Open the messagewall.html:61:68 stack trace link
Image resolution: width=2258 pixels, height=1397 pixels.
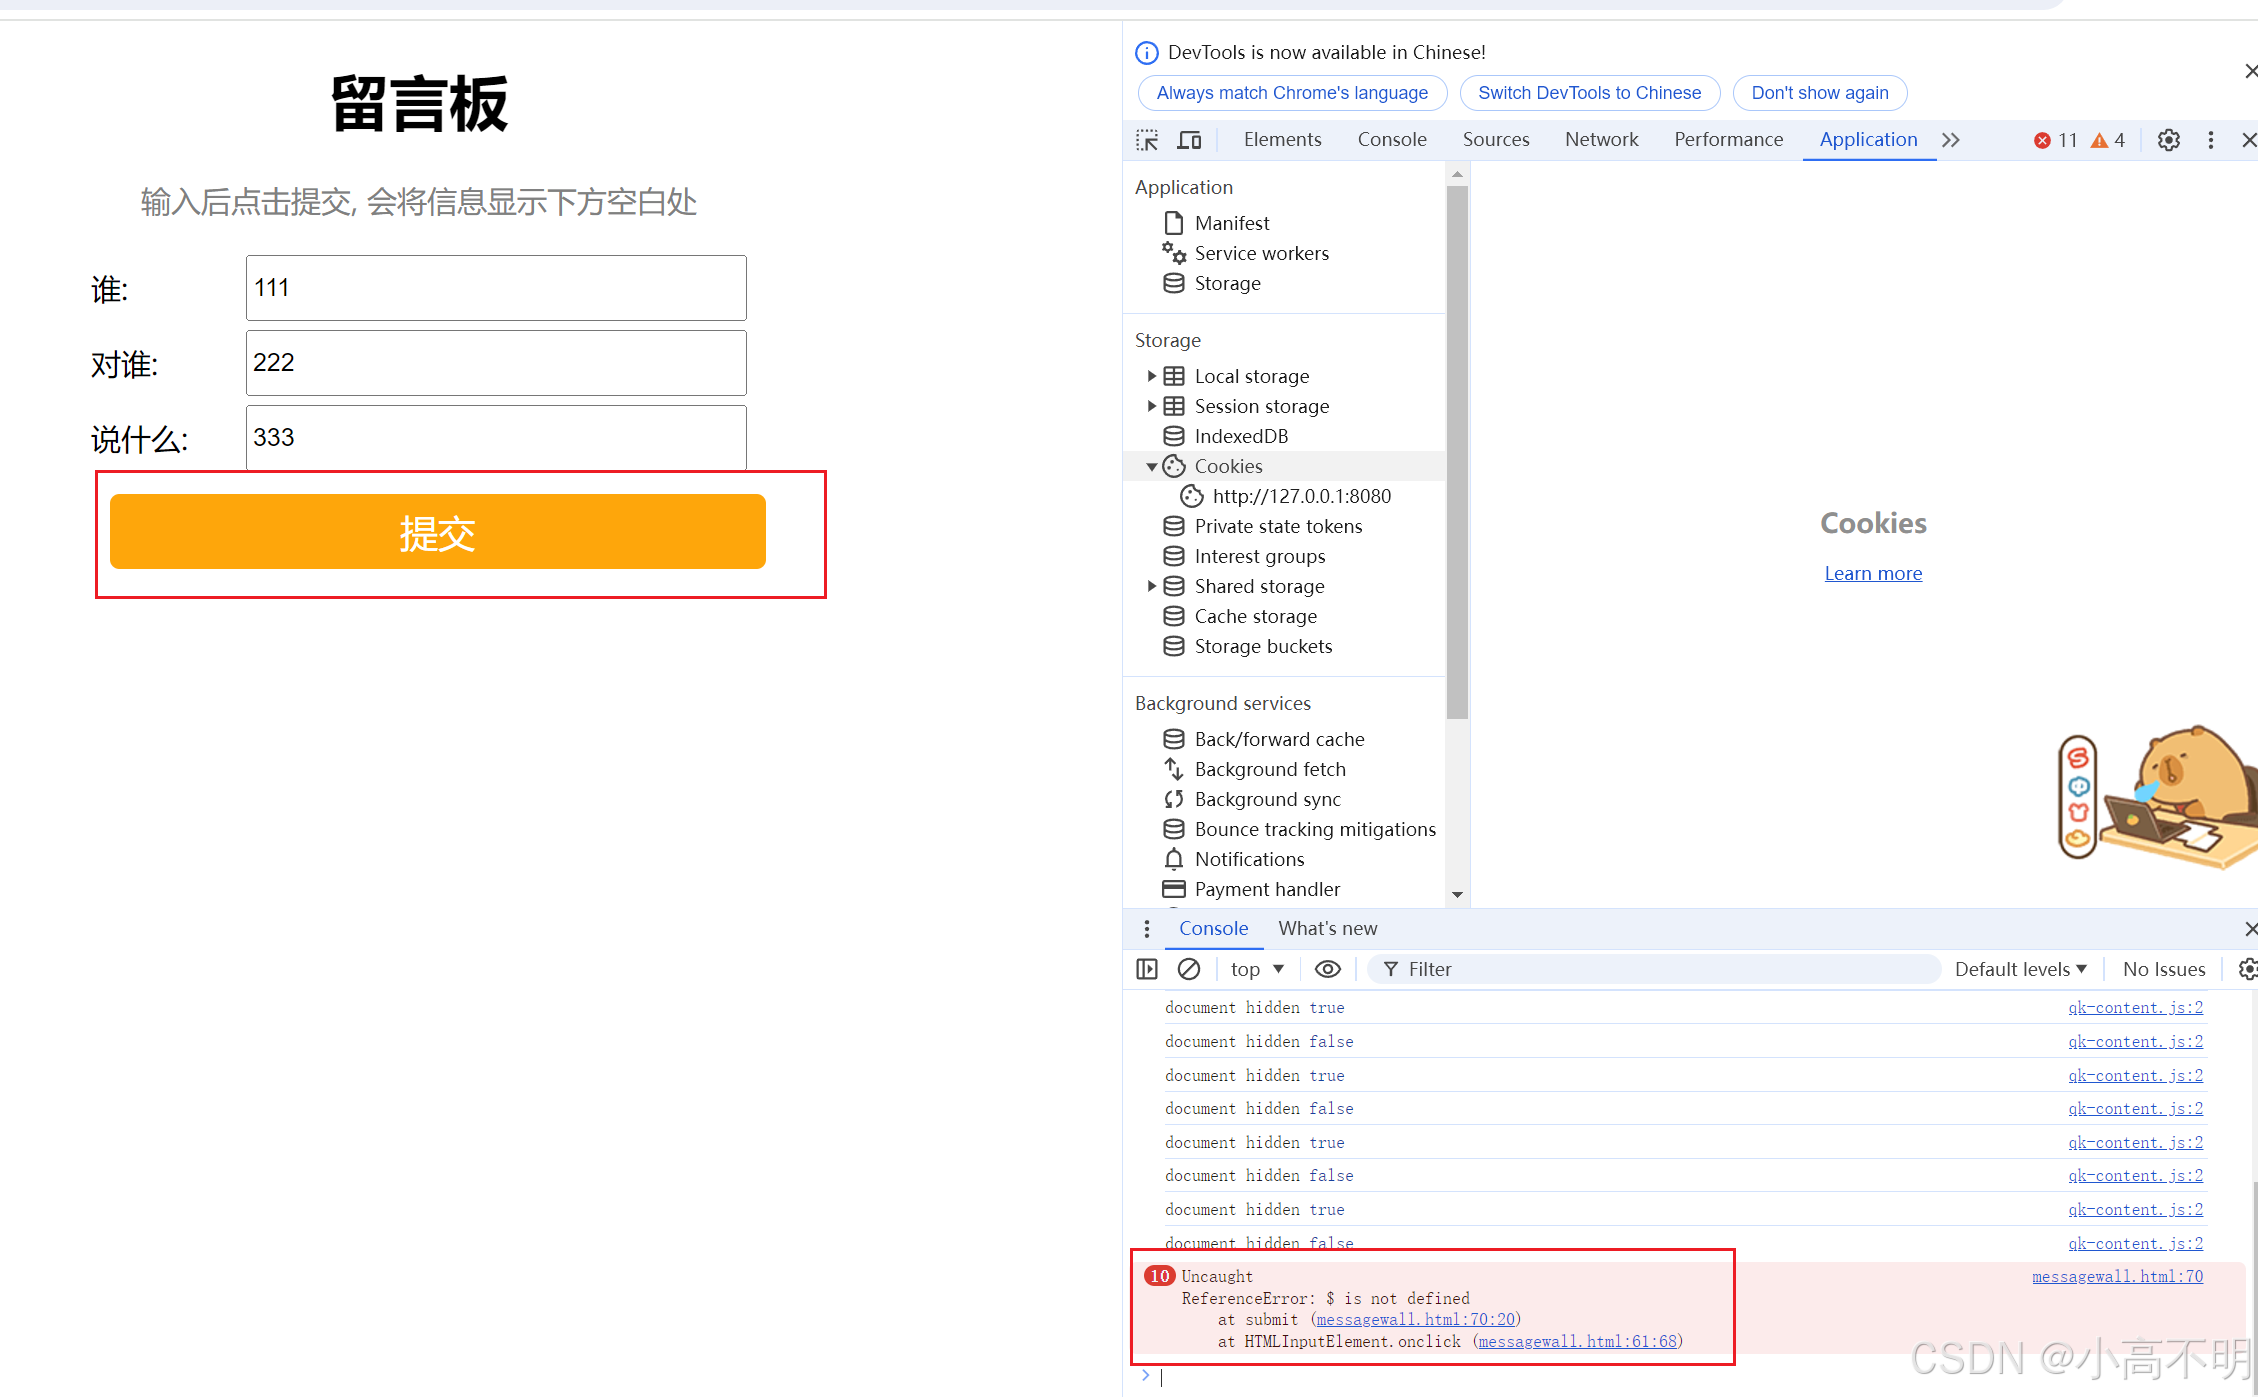pyautogui.click(x=1577, y=1342)
